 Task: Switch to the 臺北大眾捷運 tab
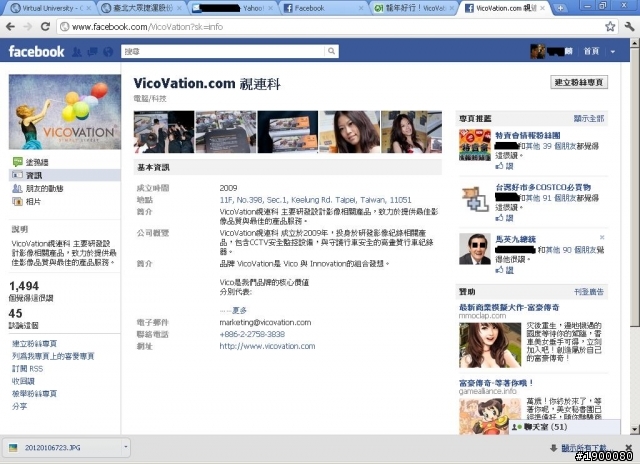click(141, 8)
